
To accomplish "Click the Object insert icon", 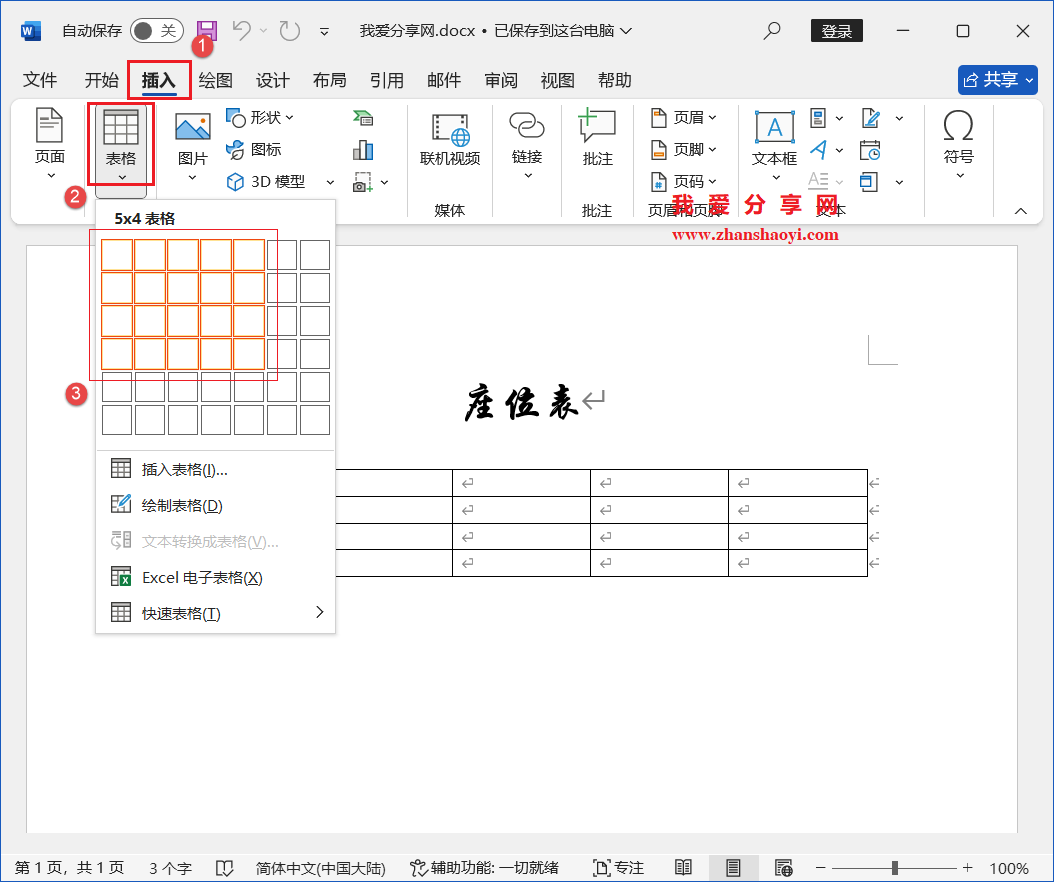I will coord(869,182).
